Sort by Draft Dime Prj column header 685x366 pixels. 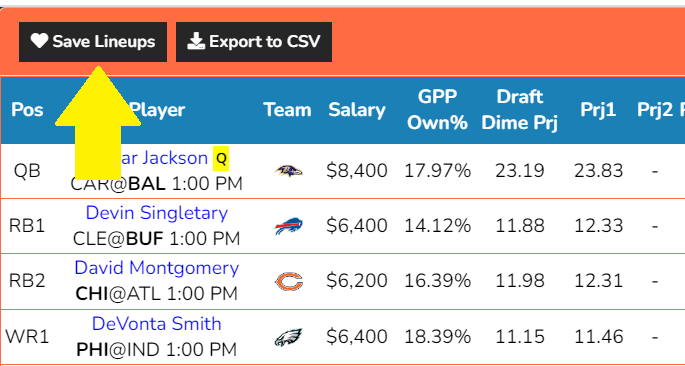coord(519,110)
